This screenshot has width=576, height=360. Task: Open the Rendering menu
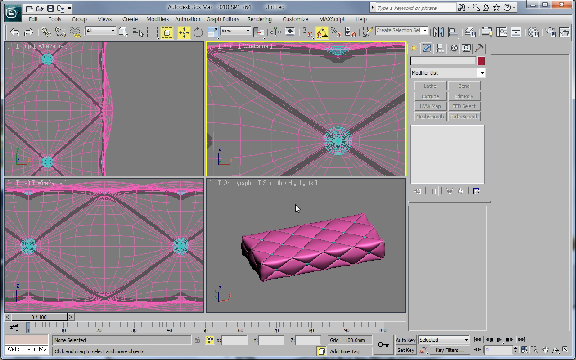pyautogui.click(x=259, y=19)
